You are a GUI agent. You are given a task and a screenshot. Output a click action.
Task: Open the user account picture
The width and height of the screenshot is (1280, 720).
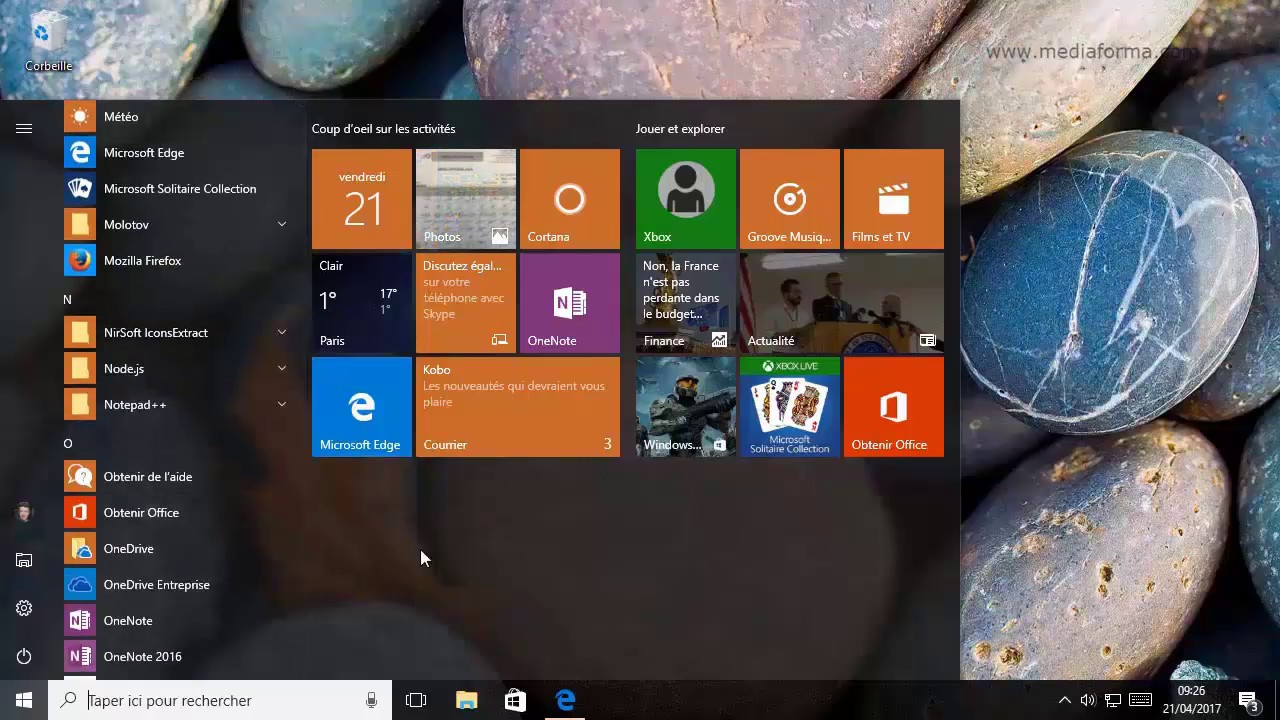pos(24,512)
